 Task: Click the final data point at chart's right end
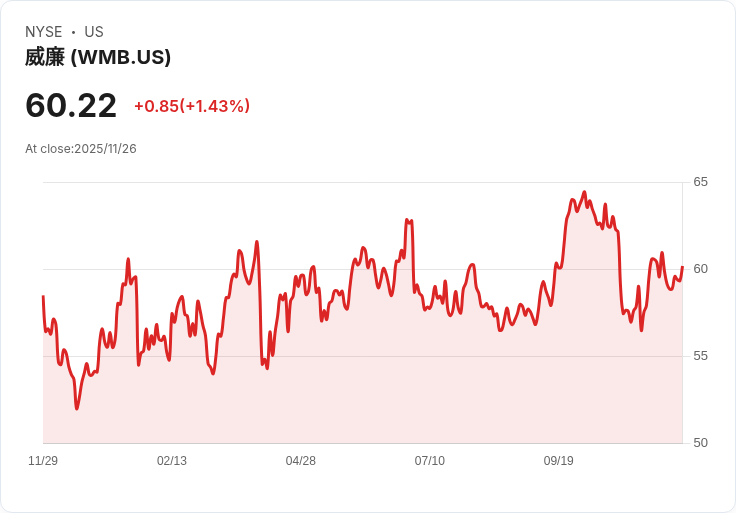(x=682, y=267)
